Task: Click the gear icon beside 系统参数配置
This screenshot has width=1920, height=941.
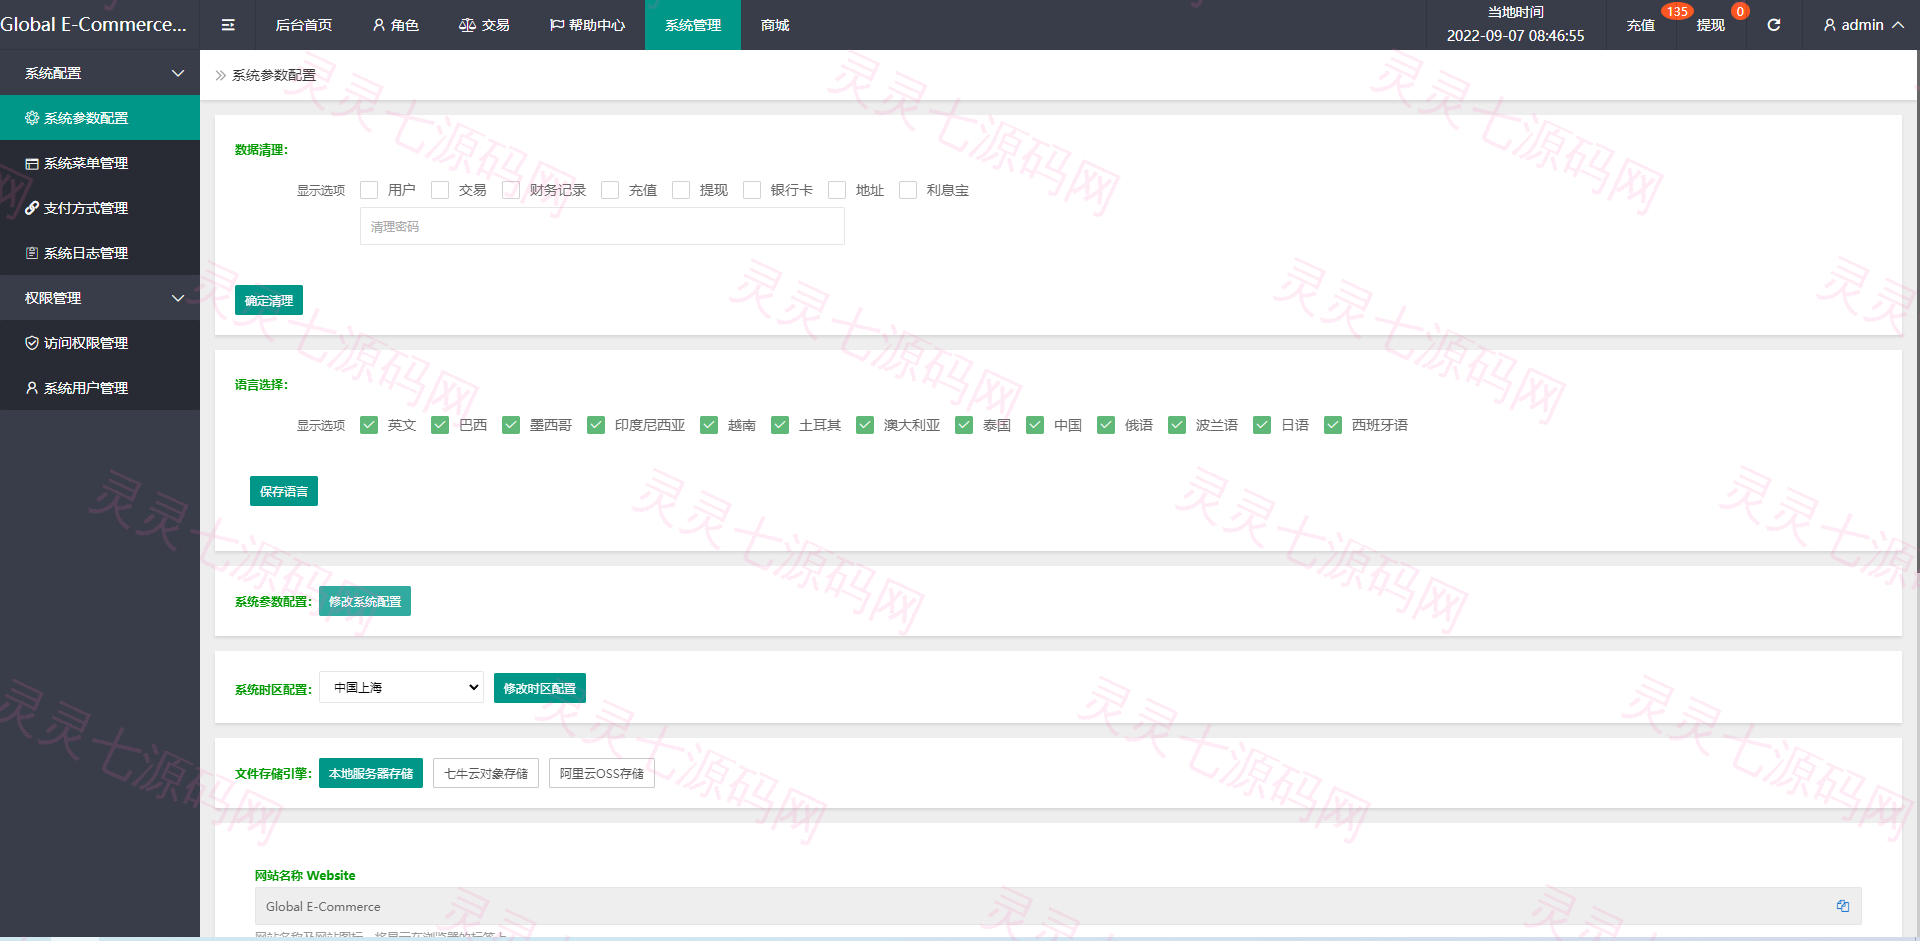Action: [32, 118]
